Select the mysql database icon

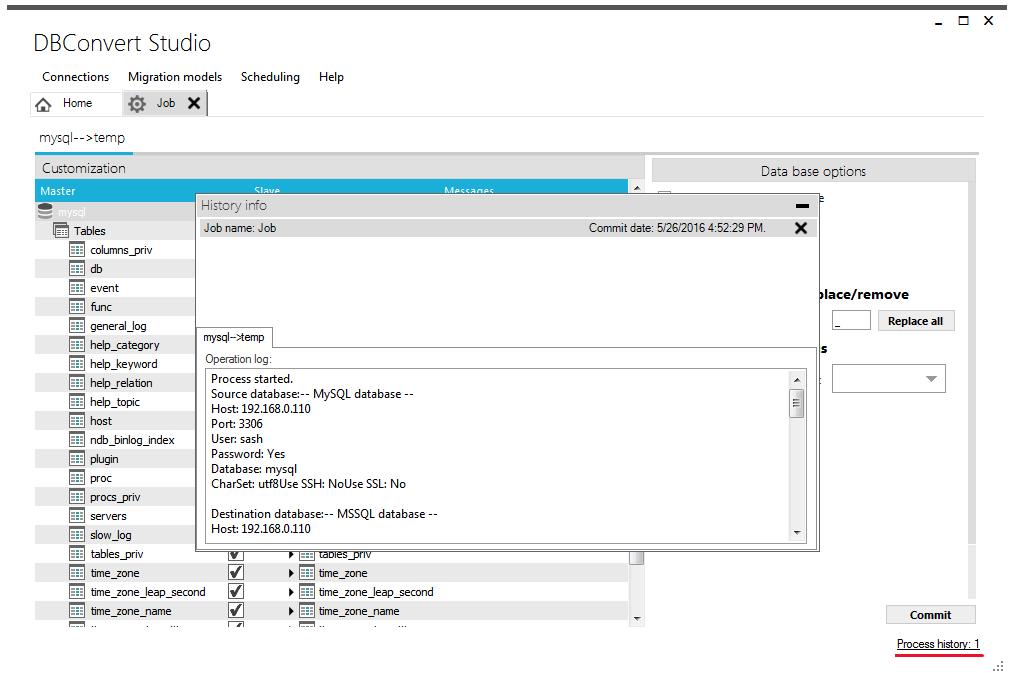45,211
